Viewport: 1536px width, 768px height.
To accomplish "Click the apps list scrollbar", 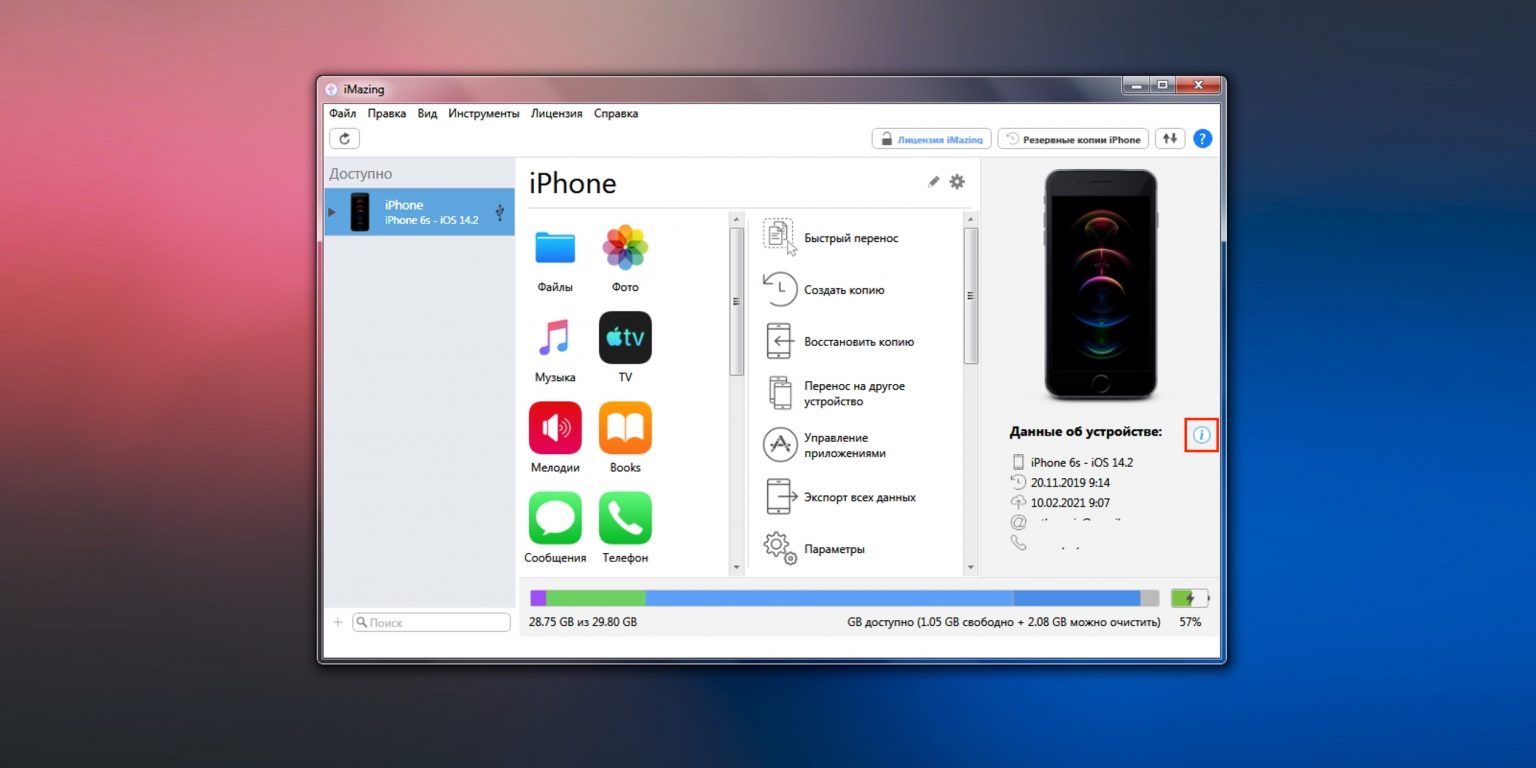I will pos(737,301).
